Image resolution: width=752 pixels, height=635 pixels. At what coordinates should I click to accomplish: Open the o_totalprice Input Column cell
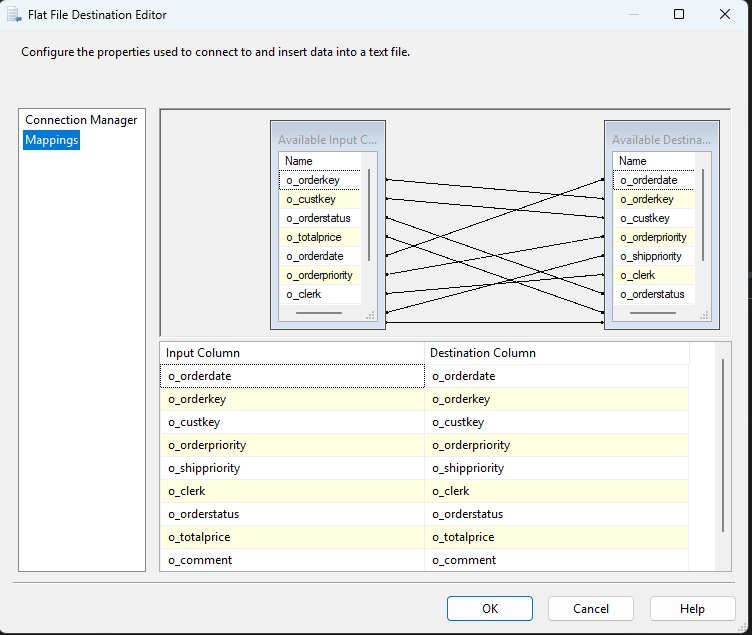point(292,537)
